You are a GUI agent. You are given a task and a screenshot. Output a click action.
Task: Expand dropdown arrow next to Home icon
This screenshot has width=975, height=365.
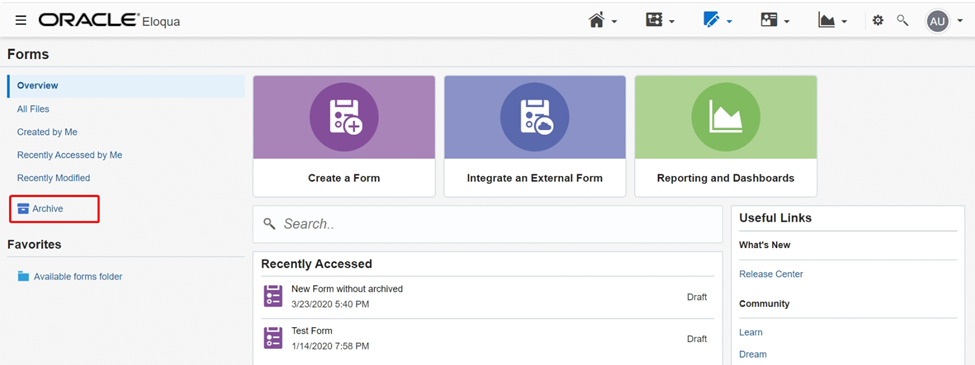614,22
